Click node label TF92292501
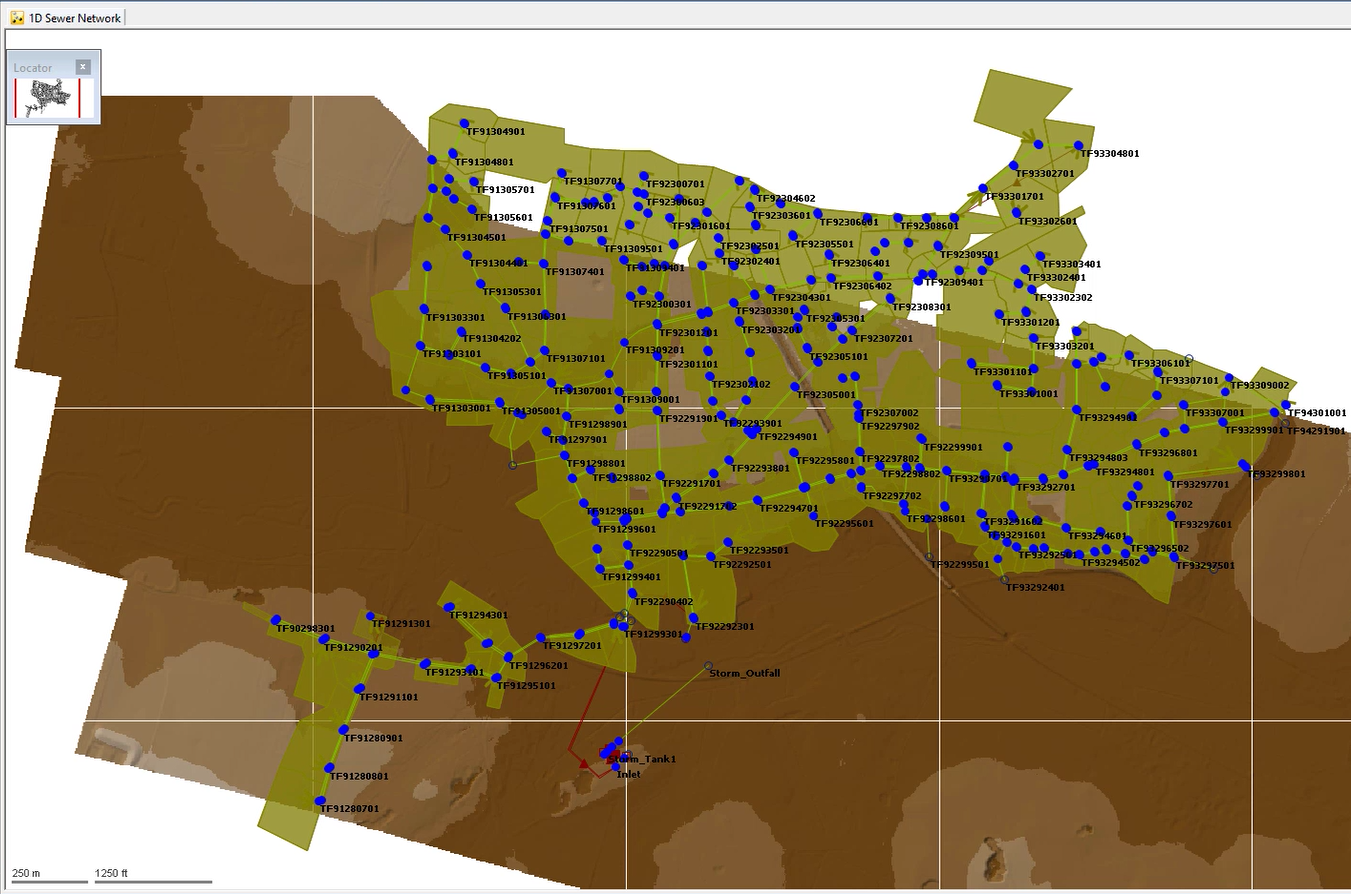1351x894 pixels. (x=741, y=565)
